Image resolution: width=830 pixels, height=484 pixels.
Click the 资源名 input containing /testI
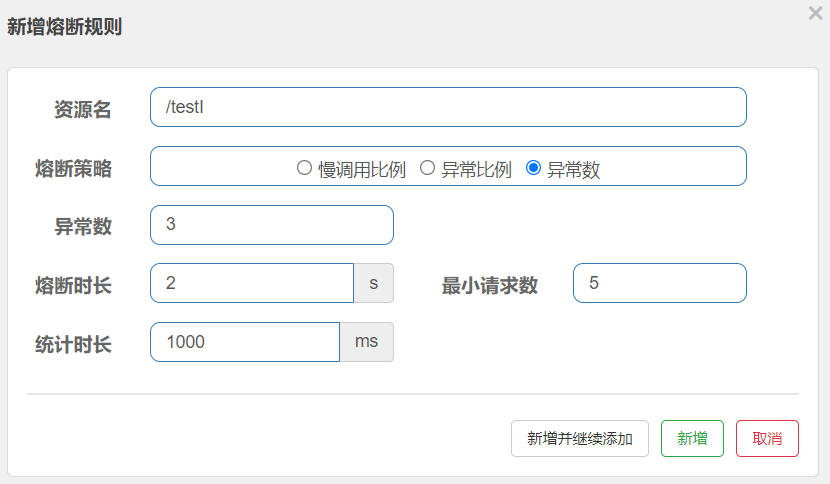[x=448, y=107]
